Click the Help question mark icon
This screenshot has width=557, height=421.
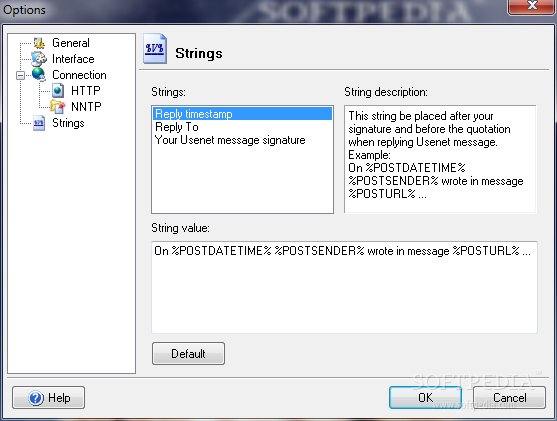click(x=36, y=398)
